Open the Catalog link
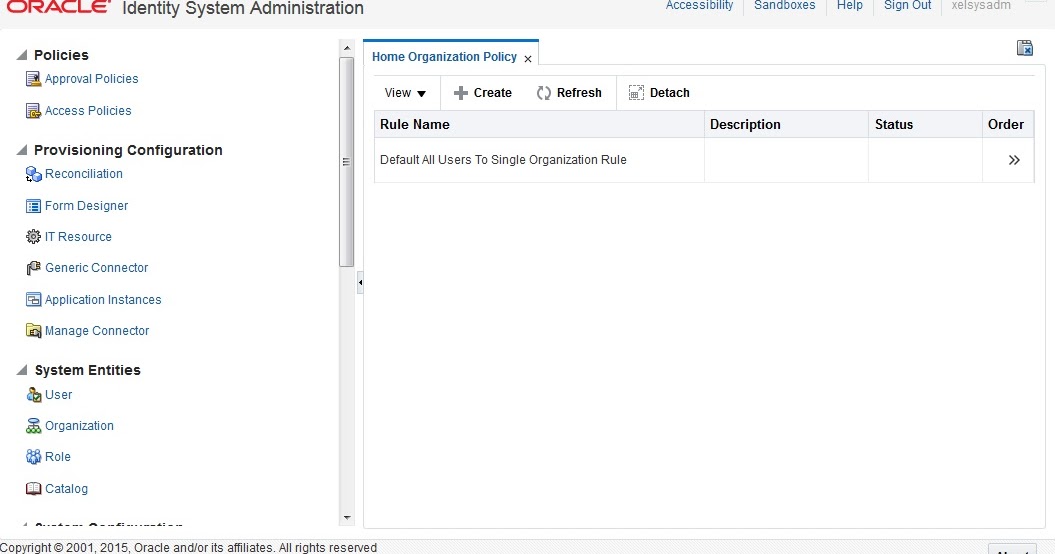The width and height of the screenshot is (1055, 554). pyautogui.click(x=66, y=489)
